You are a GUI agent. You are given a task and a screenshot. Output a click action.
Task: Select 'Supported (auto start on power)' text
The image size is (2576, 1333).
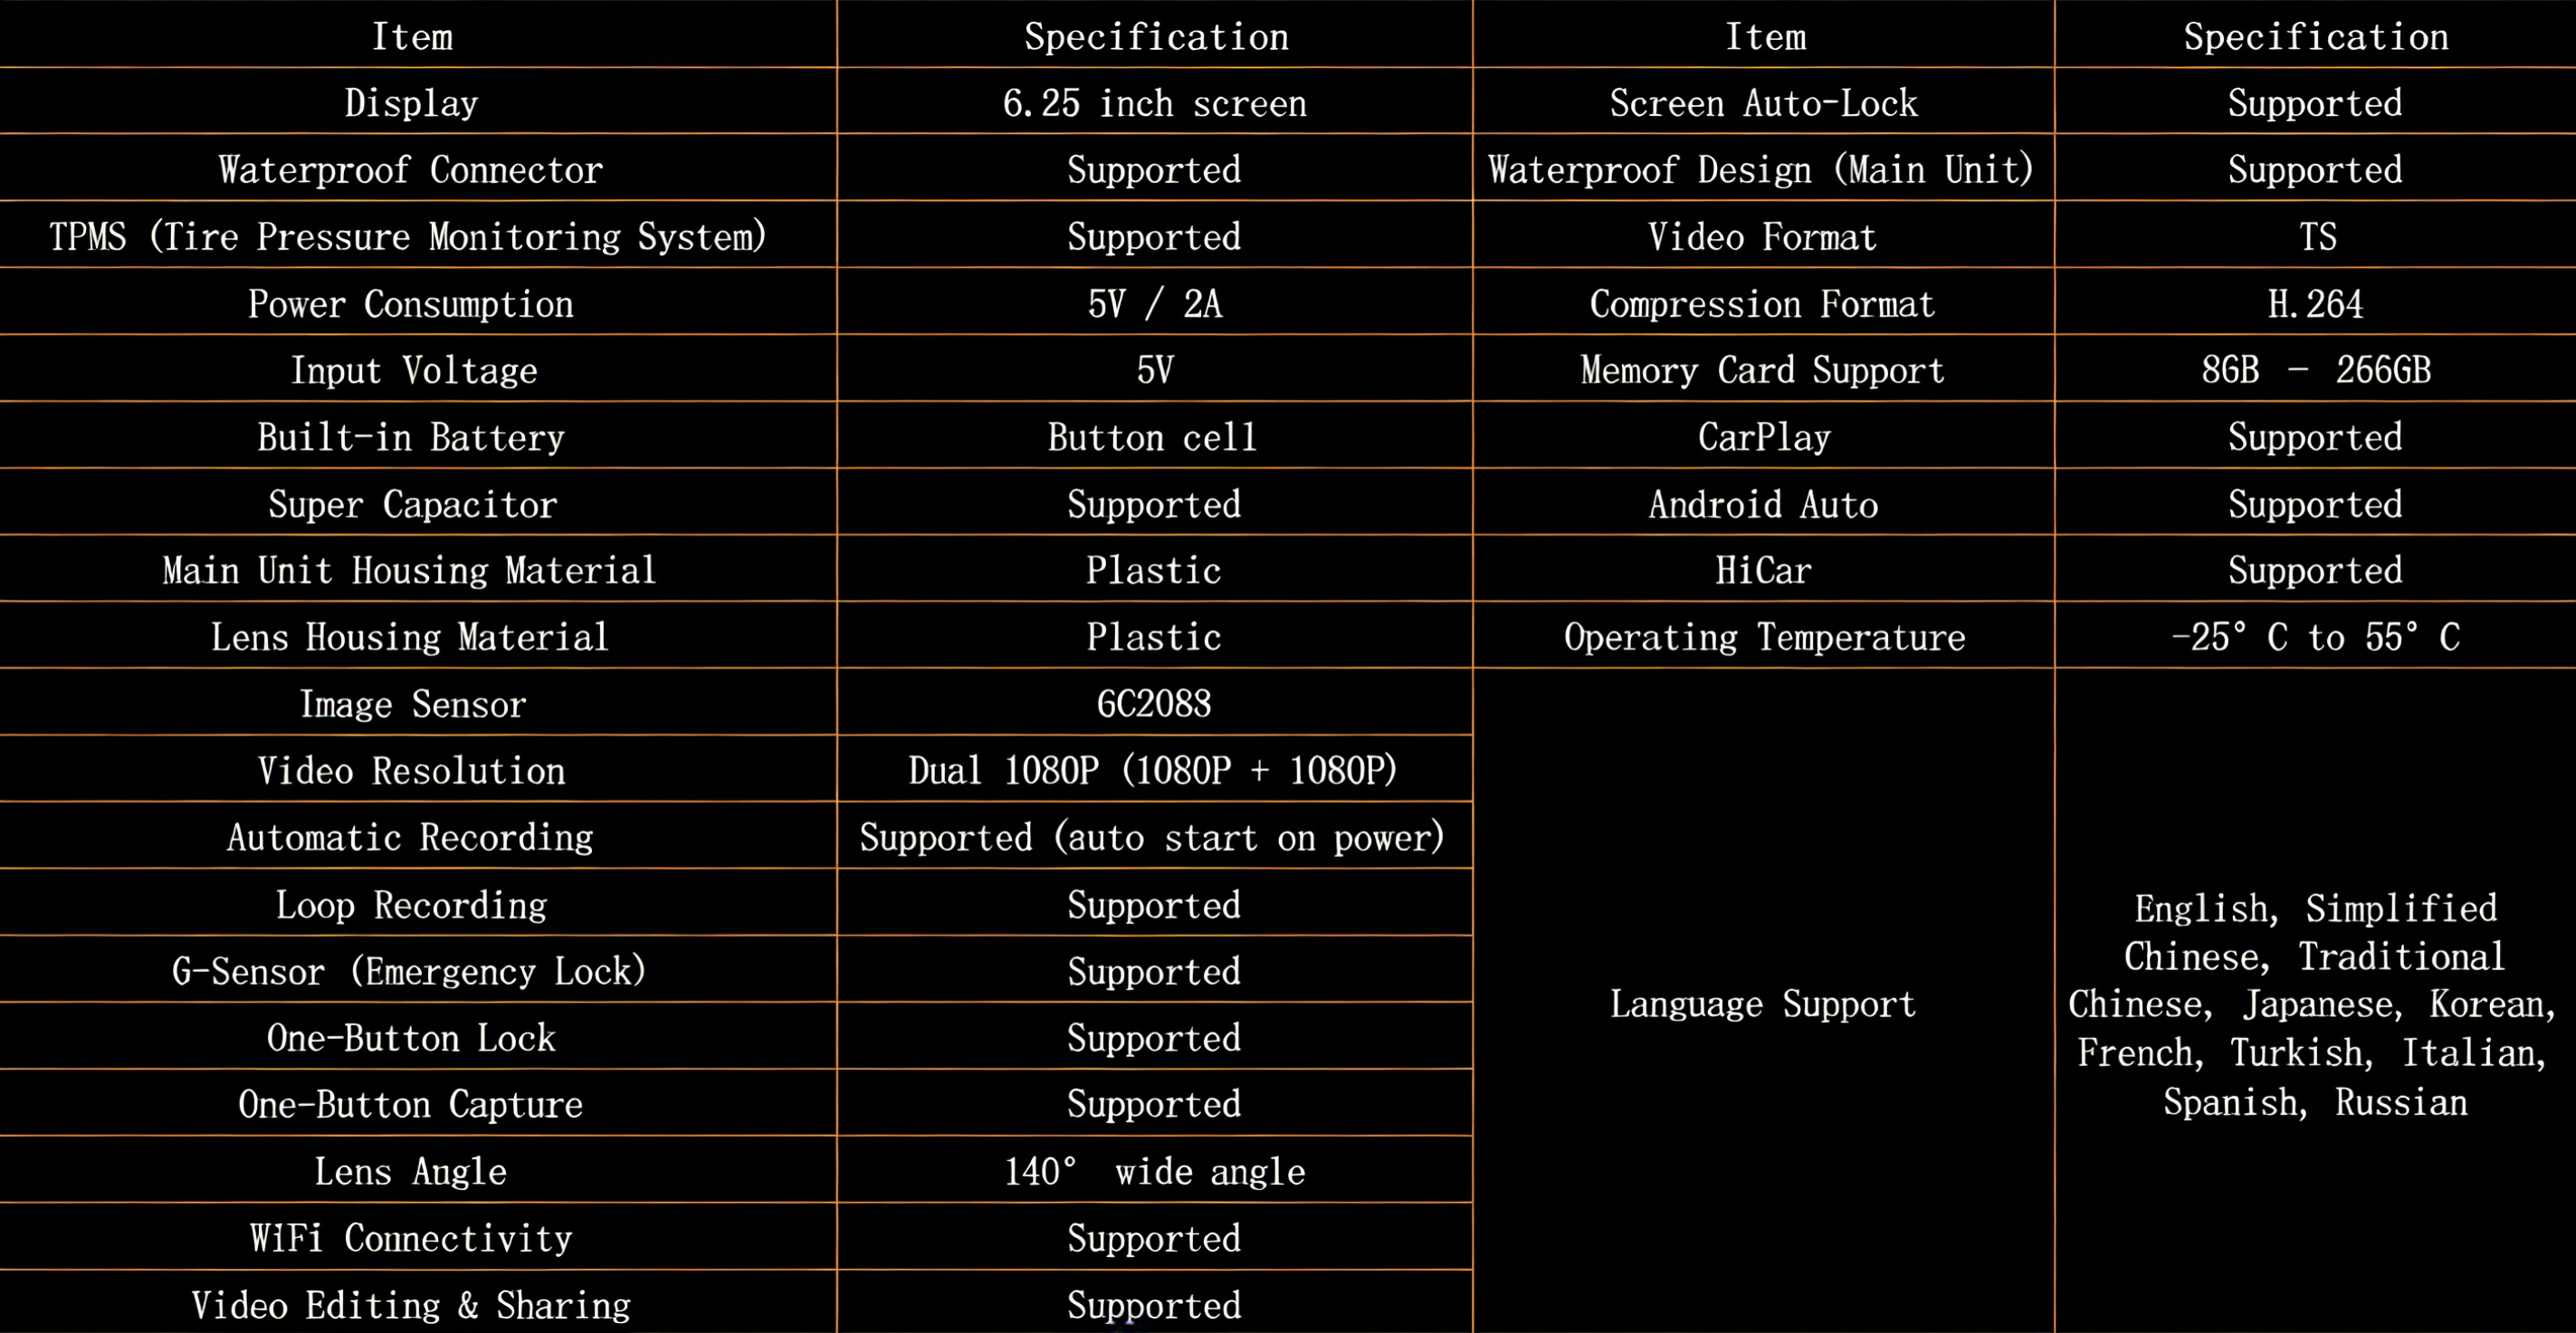[x=1152, y=837]
